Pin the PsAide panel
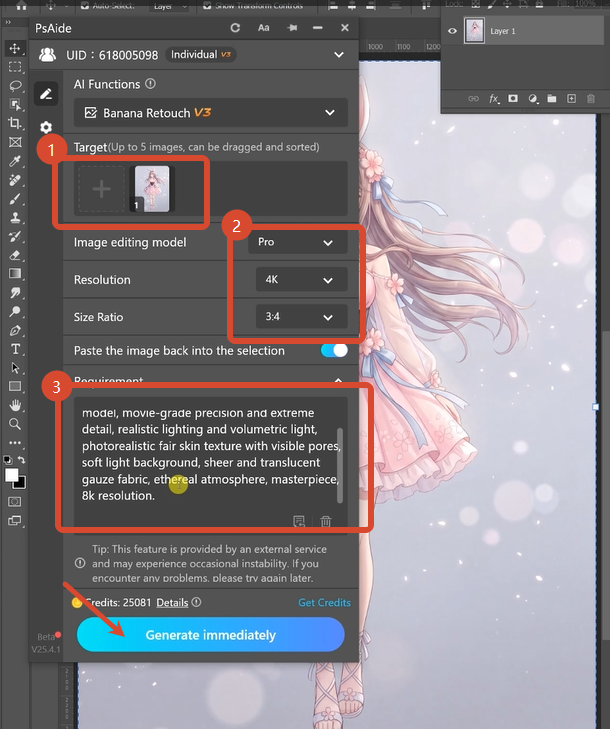Image resolution: width=610 pixels, height=729 pixels. [x=292, y=28]
